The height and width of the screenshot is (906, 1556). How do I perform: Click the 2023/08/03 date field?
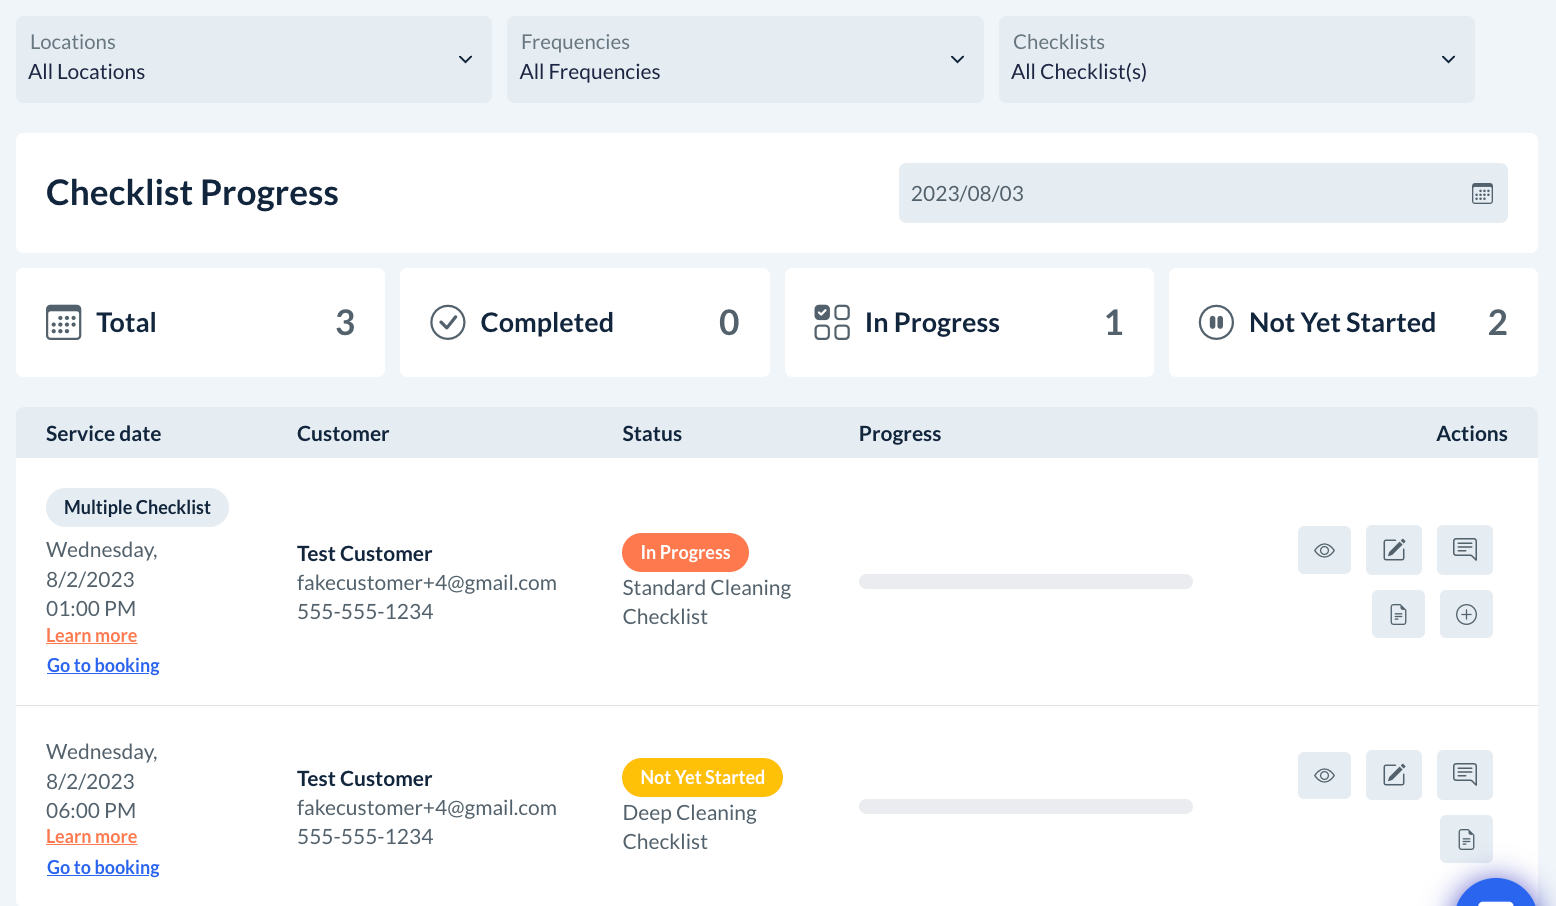tap(1203, 193)
